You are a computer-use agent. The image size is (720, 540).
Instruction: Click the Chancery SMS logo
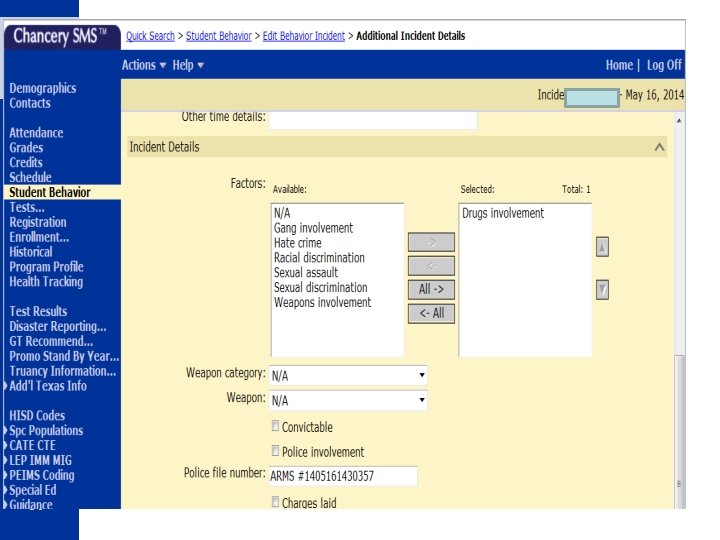click(60, 36)
